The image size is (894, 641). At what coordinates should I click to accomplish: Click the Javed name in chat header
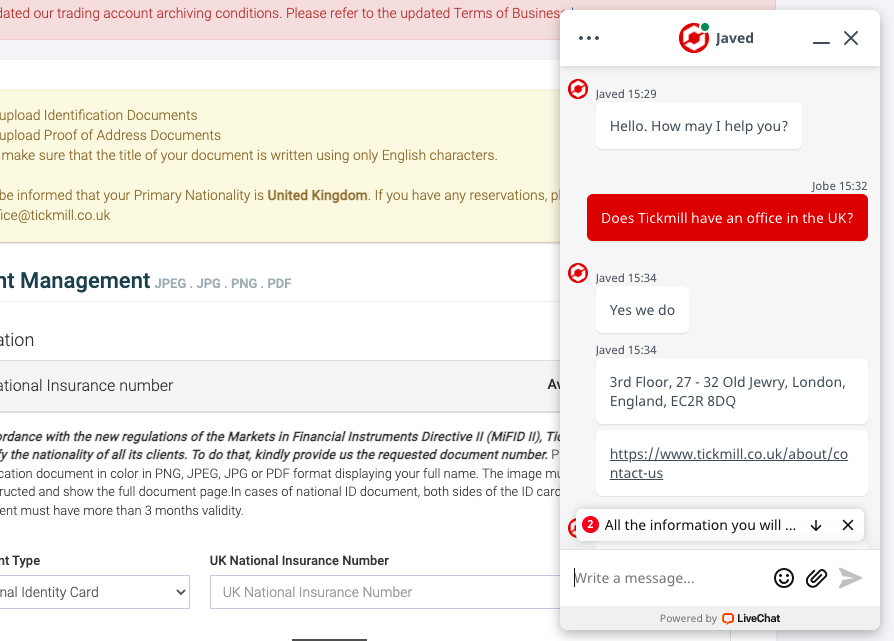point(734,38)
